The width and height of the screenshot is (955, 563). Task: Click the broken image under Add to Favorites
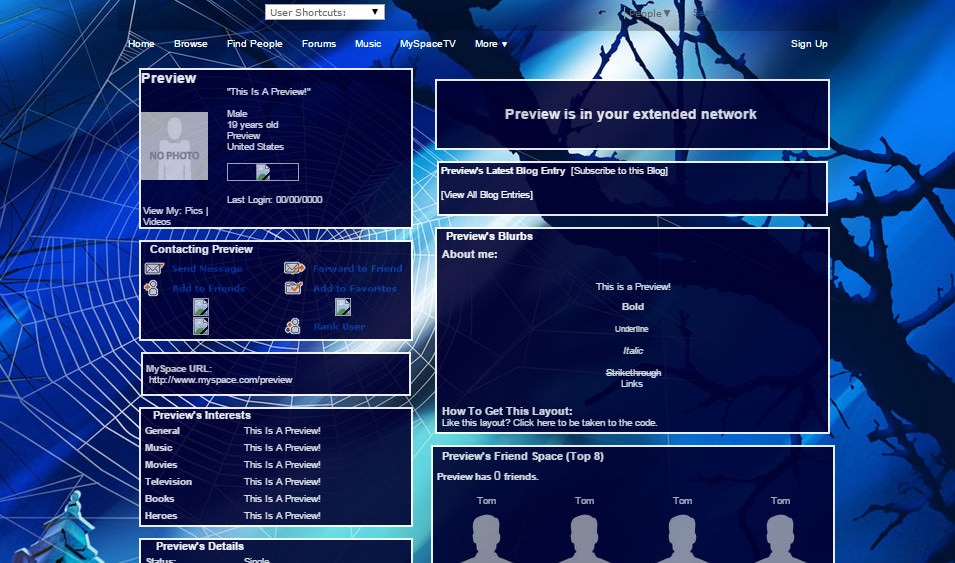[343, 306]
